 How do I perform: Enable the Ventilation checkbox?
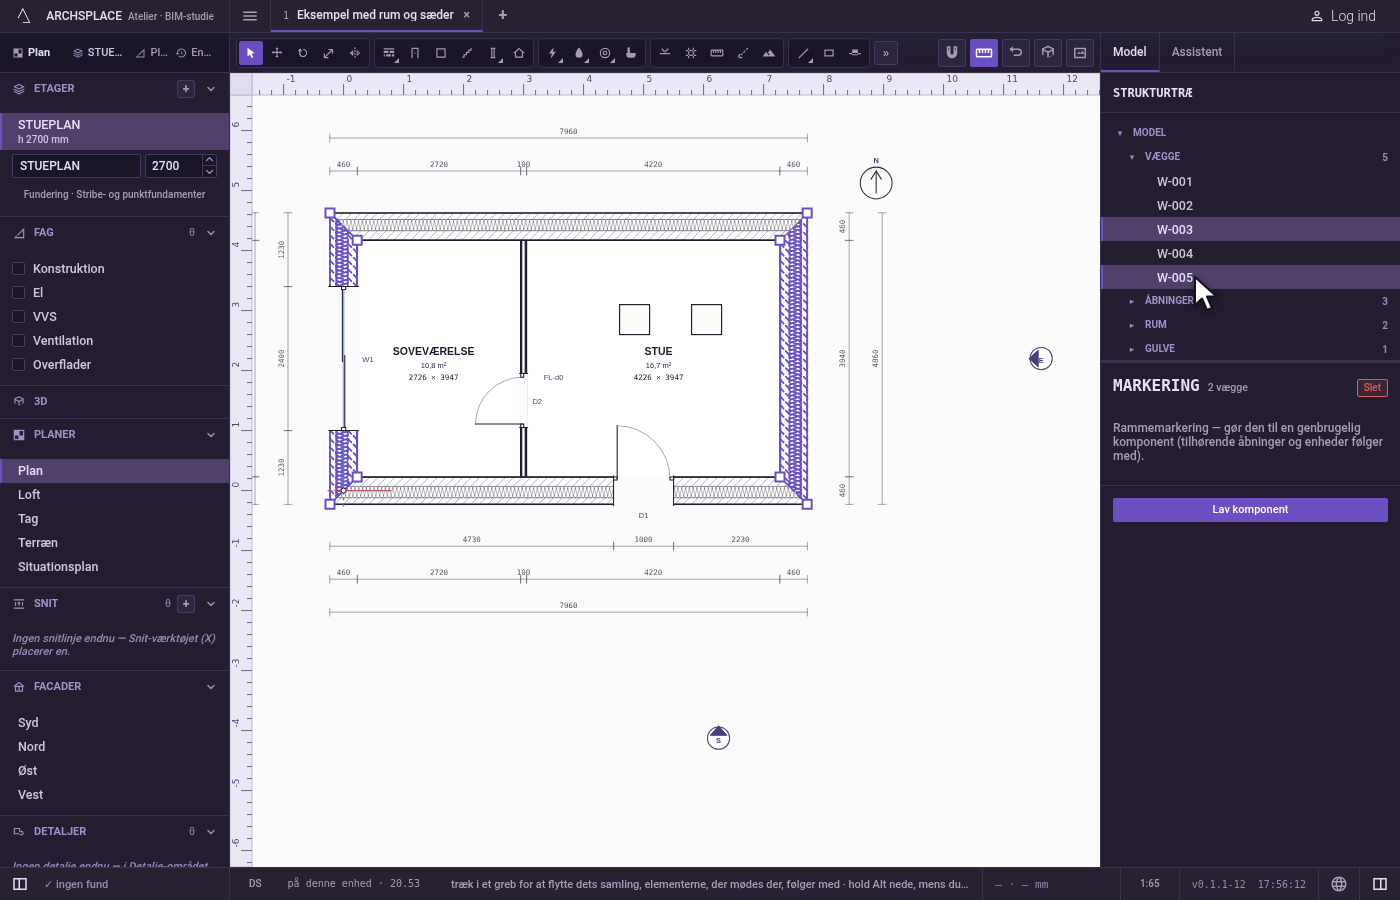[18, 340]
